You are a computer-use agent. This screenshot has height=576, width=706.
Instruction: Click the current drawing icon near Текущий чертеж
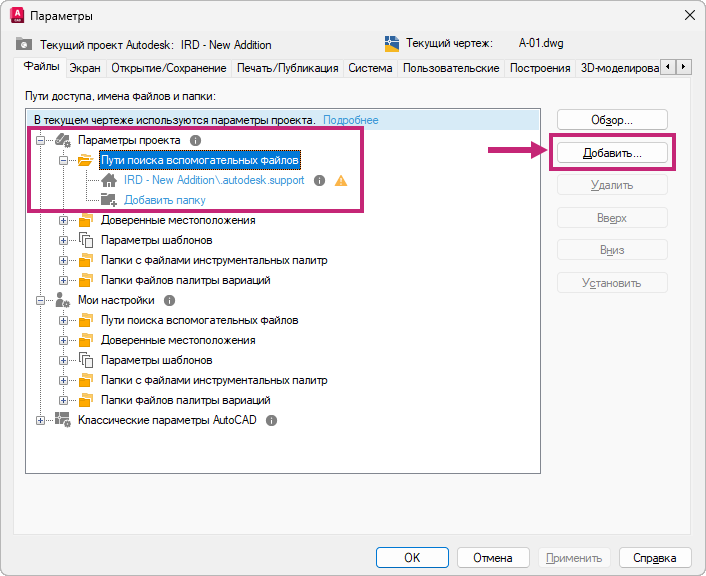[x=392, y=44]
